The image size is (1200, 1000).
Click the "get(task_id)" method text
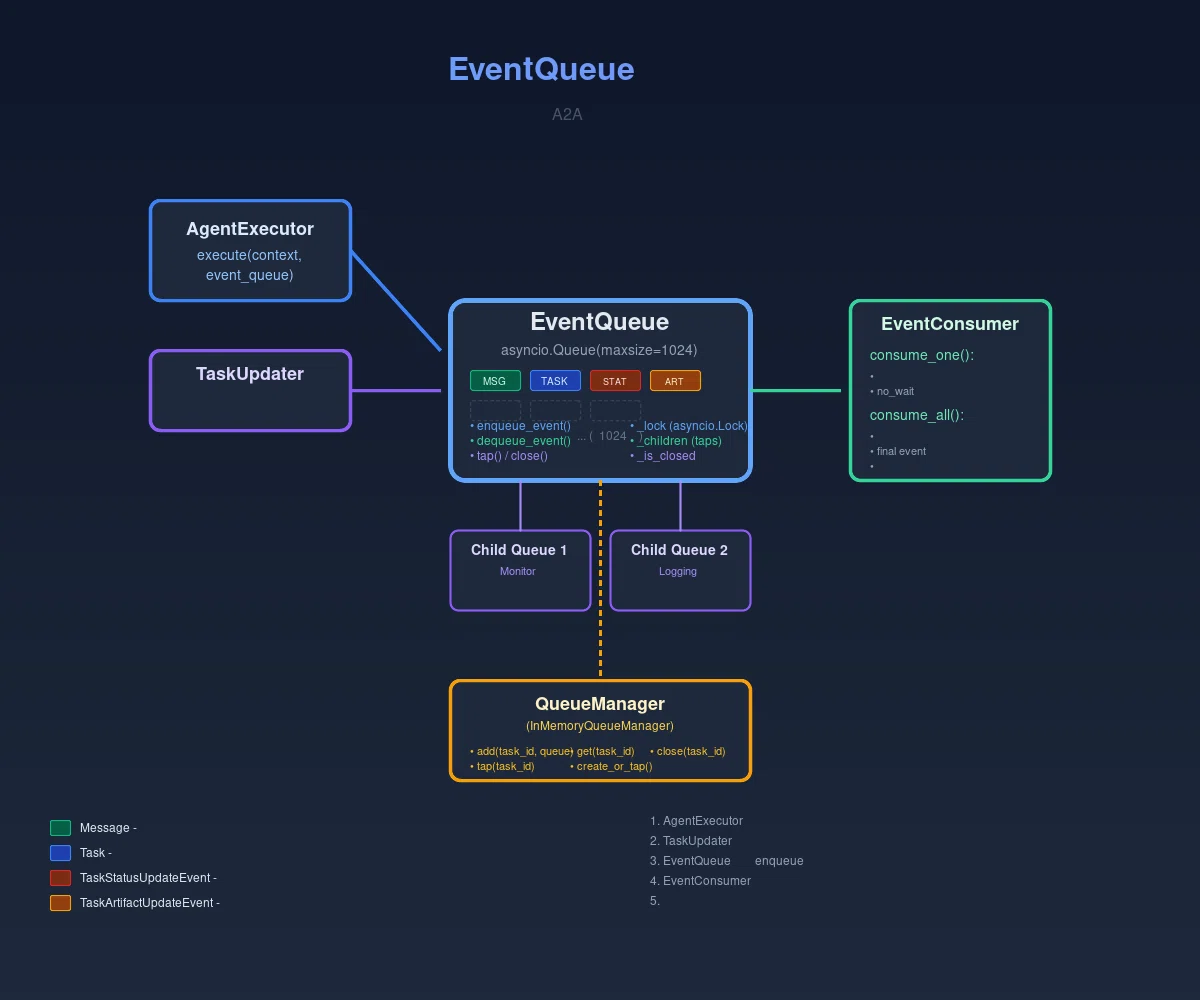click(602, 751)
